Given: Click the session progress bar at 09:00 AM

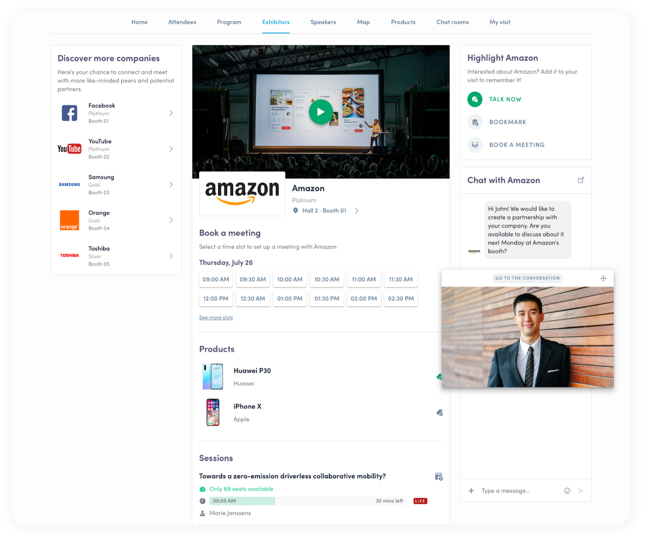Looking at the screenshot, I should click(308, 501).
